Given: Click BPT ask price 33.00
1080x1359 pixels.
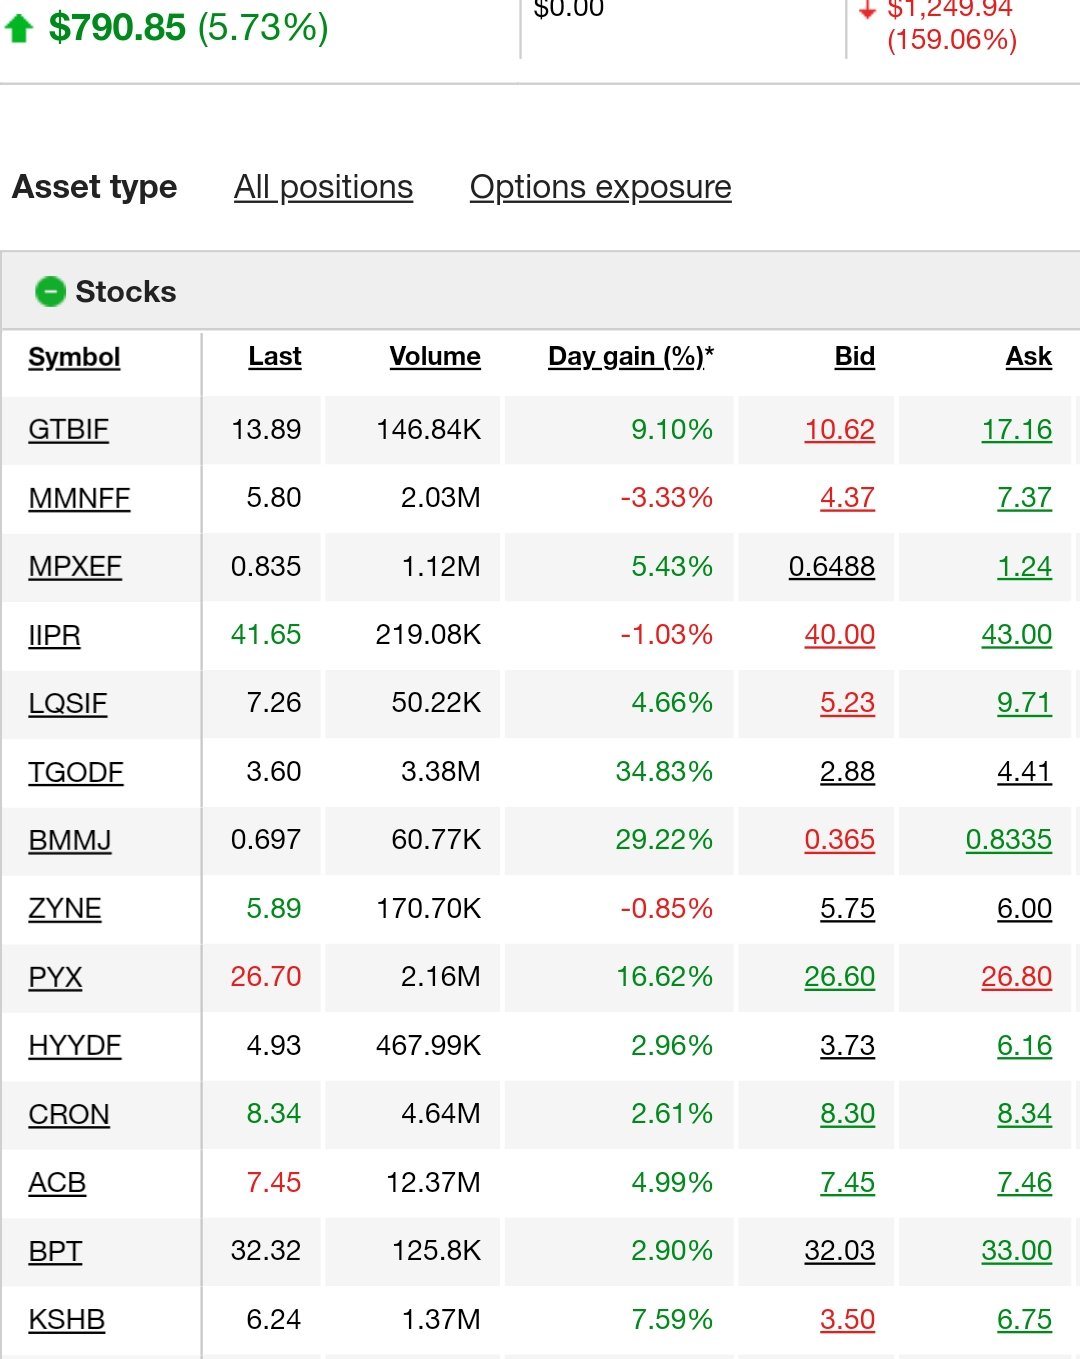Looking at the screenshot, I should [x=1017, y=1250].
